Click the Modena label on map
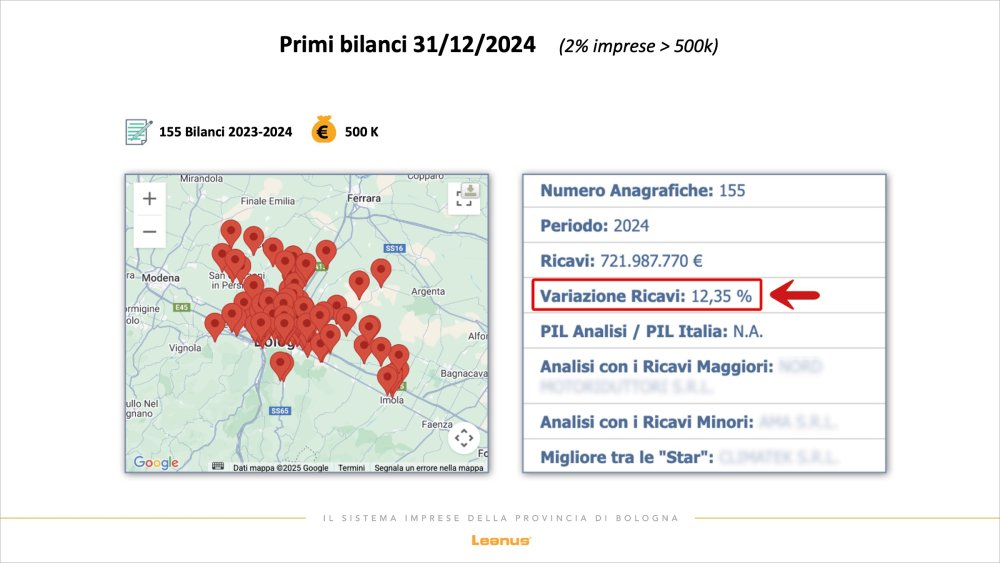Viewport: 1000px width, 563px height. coord(161,278)
